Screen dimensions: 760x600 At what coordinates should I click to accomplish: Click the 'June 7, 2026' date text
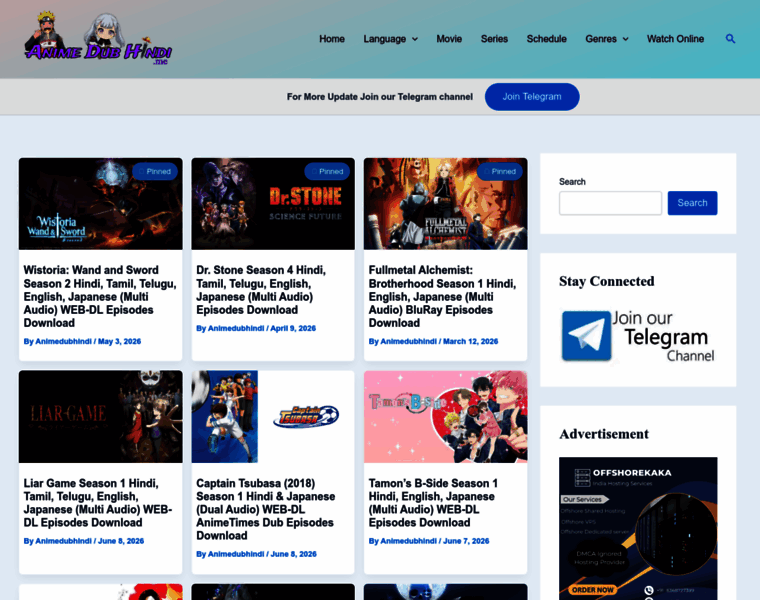click(x=466, y=541)
